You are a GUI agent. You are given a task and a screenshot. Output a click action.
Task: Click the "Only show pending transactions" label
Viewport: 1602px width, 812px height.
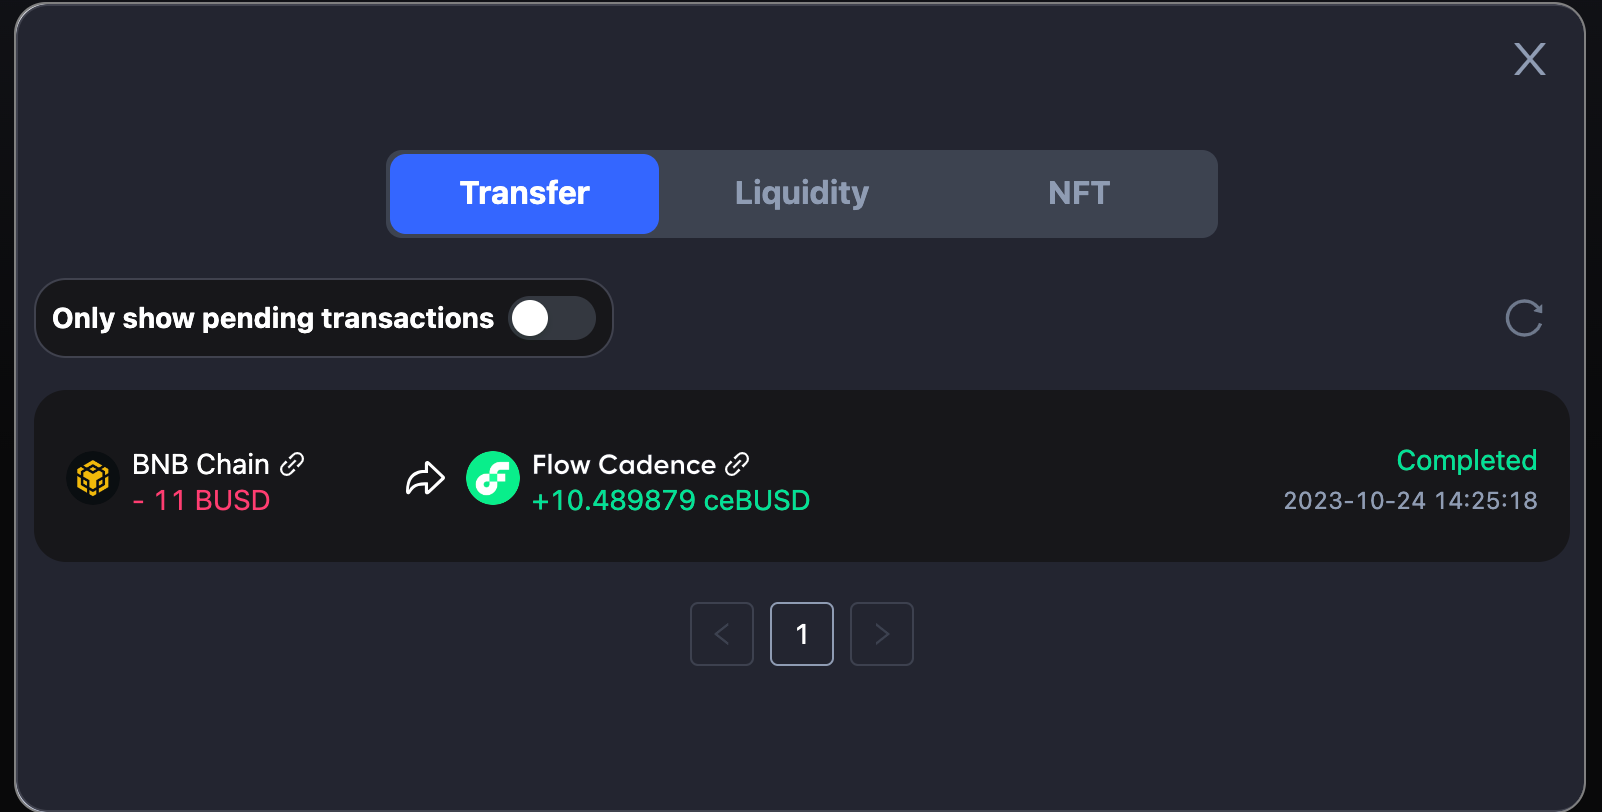(273, 318)
